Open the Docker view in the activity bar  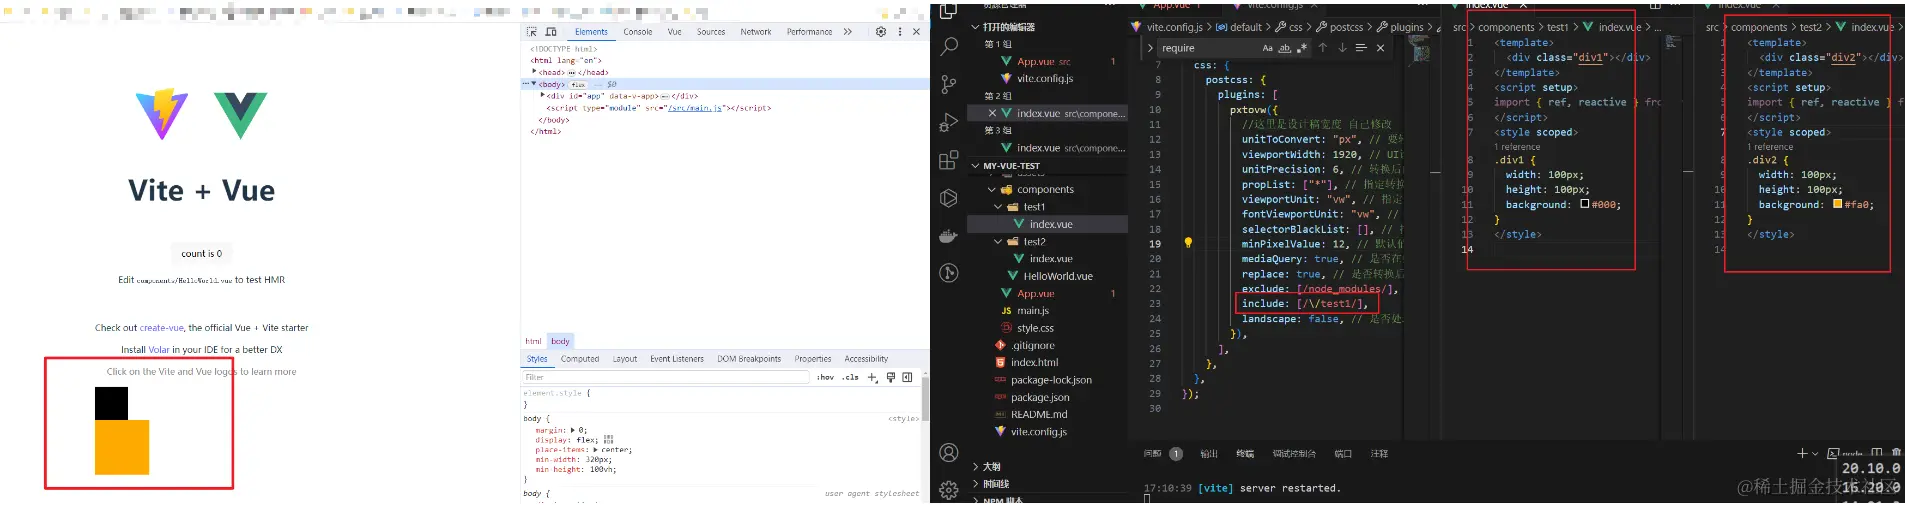[x=949, y=236]
